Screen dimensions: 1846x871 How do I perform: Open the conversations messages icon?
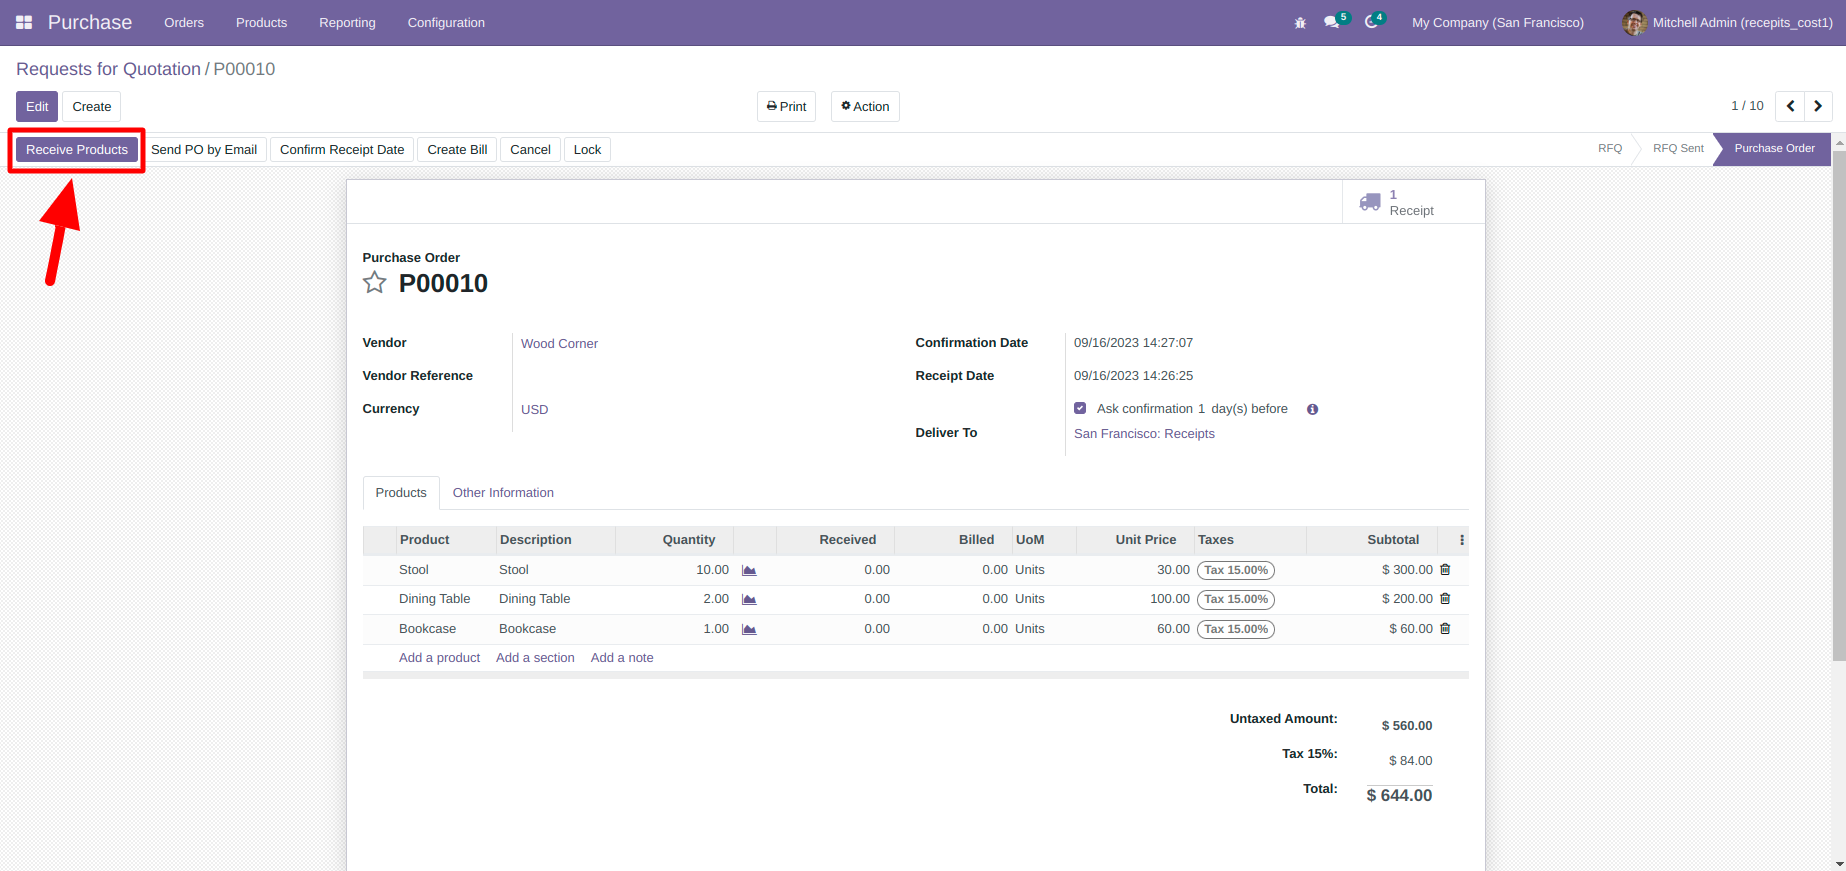[x=1331, y=22]
